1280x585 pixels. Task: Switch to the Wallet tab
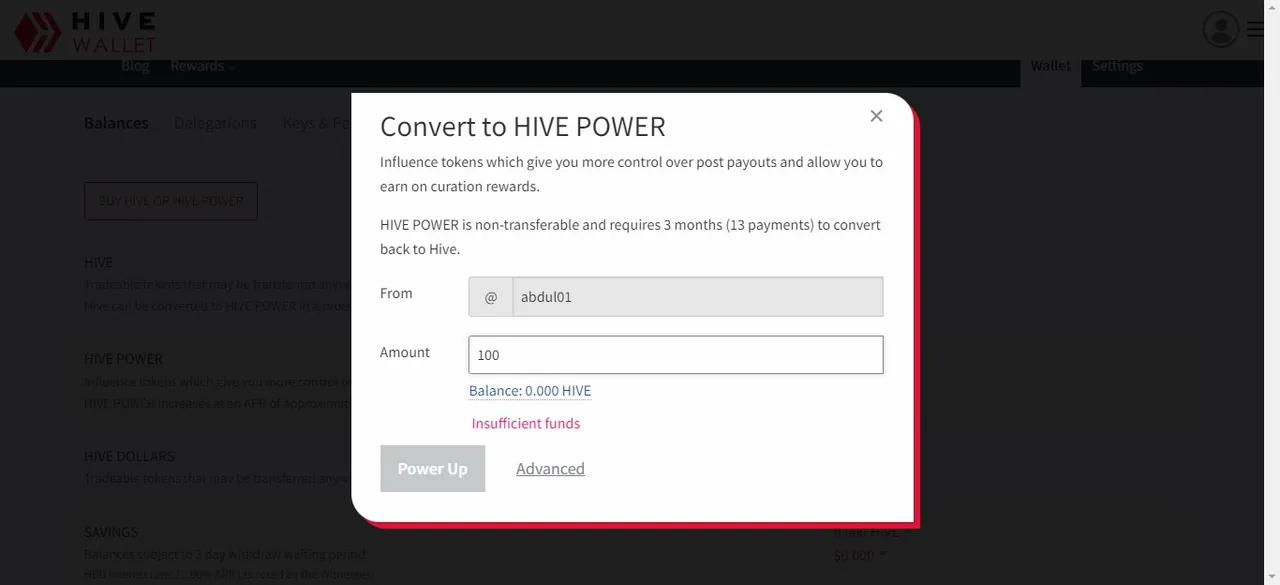click(1050, 66)
